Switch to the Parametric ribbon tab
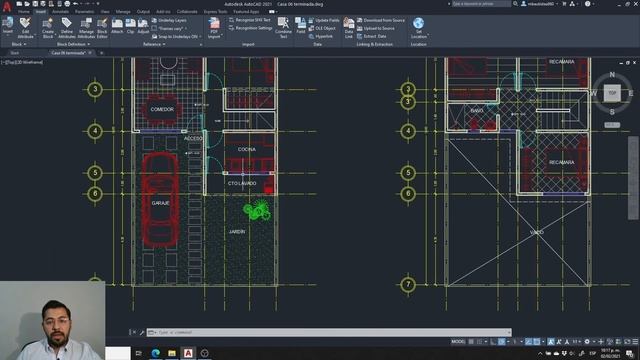The image size is (640, 360). coord(84,12)
